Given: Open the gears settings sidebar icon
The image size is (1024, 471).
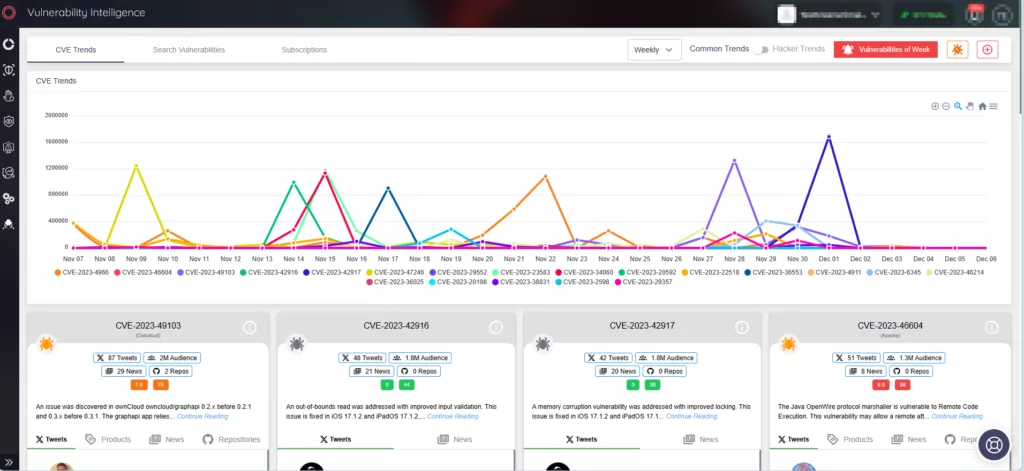Looking at the screenshot, I should [8, 198].
